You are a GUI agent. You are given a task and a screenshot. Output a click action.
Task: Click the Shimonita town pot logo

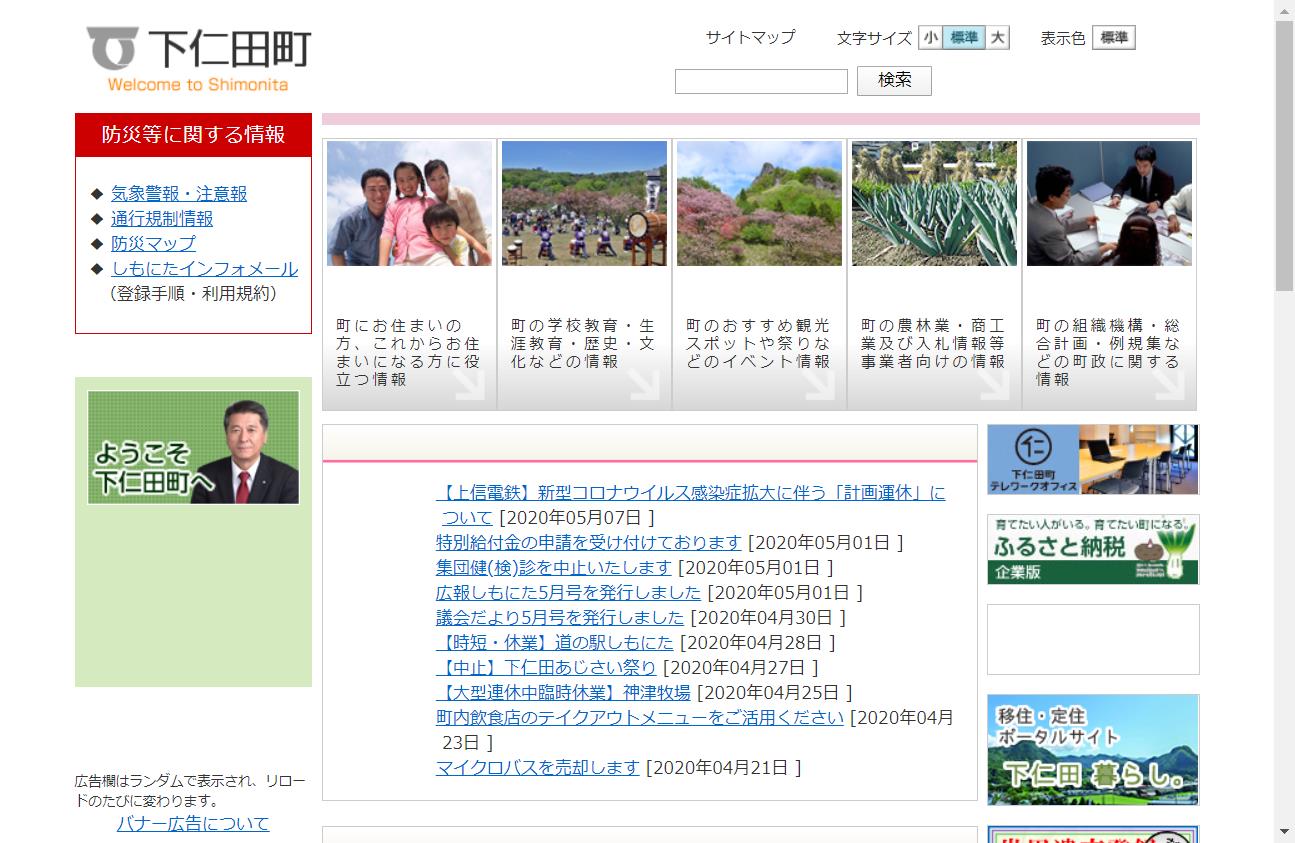[110, 45]
